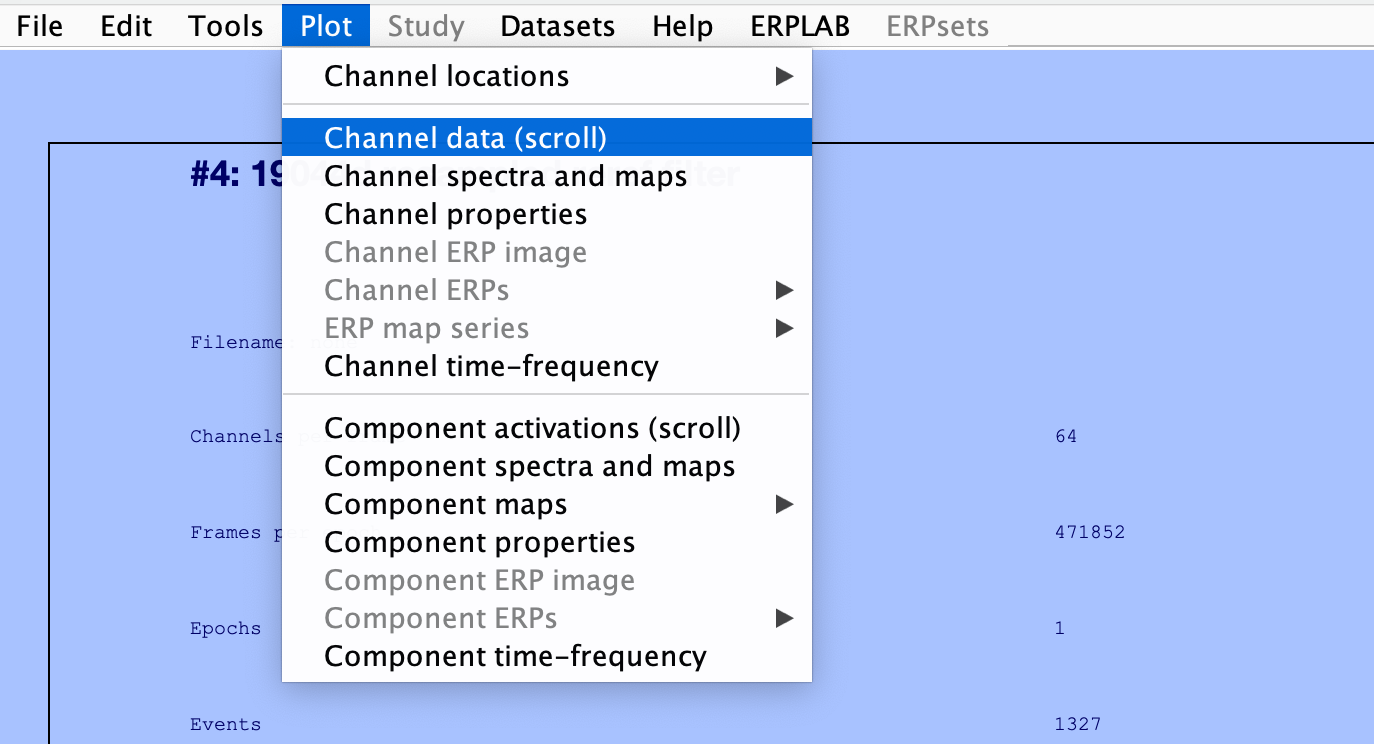Click Channel time-frequency entry
The image size is (1374, 744).
[491, 366]
